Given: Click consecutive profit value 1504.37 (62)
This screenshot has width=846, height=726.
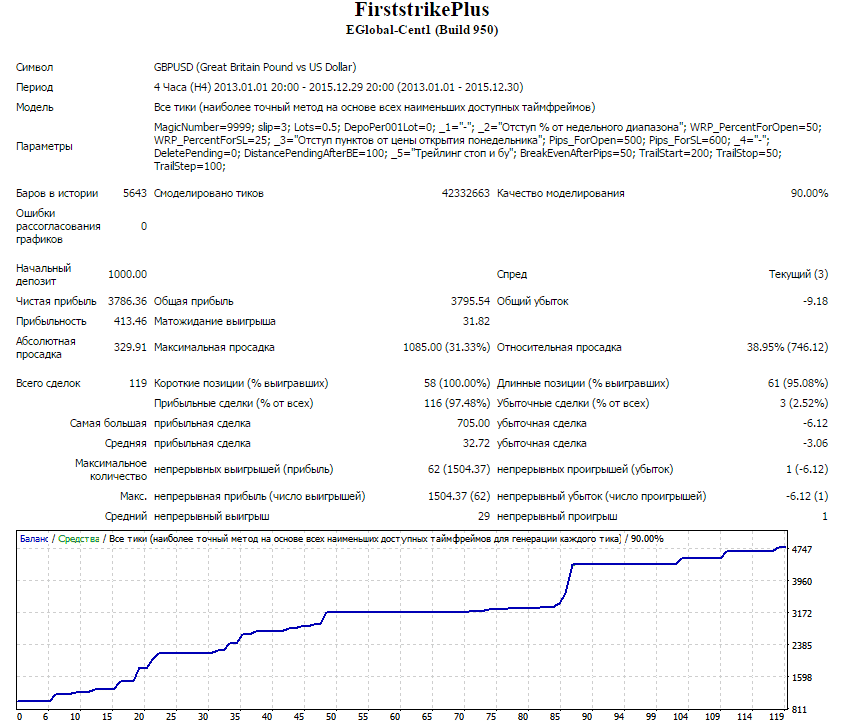Looking at the screenshot, I should [x=459, y=496].
